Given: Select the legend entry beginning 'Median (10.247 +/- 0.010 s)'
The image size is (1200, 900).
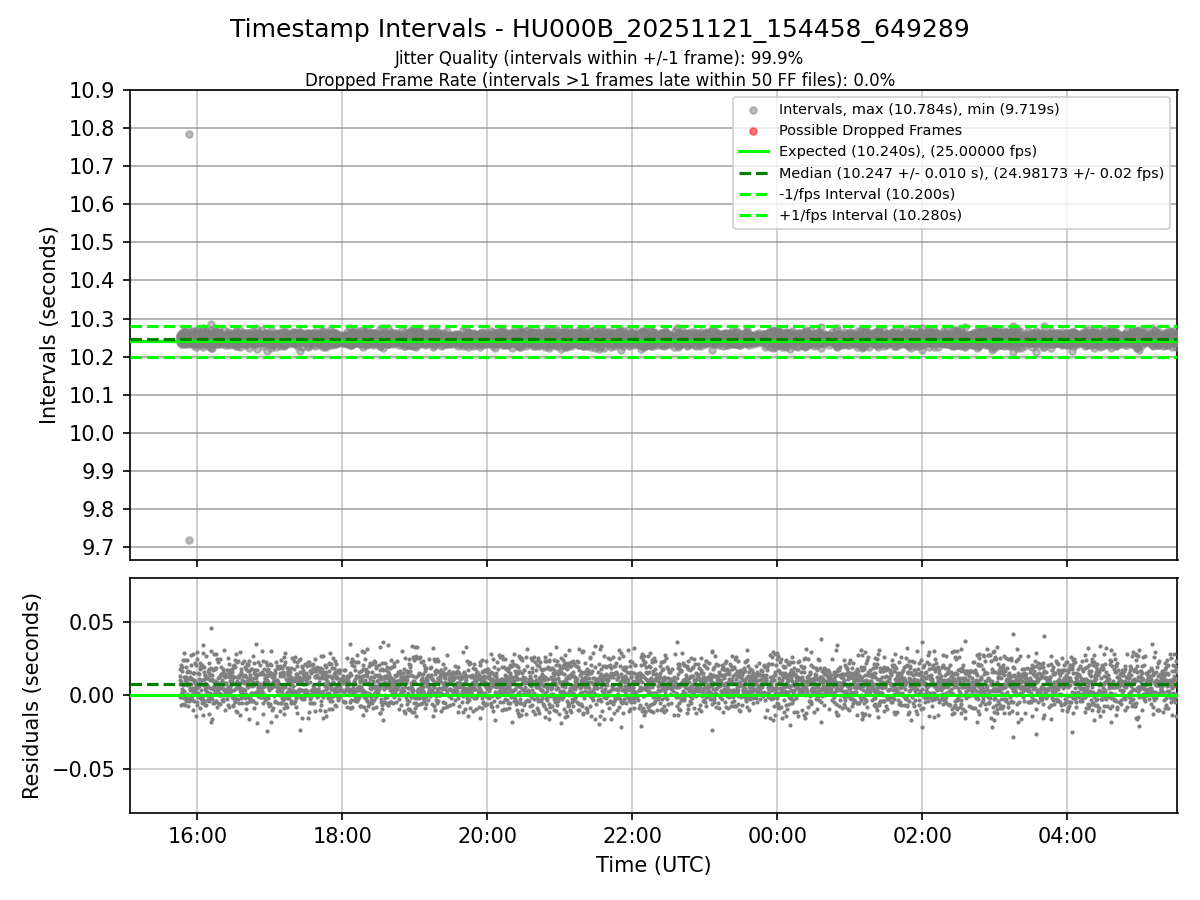Looking at the screenshot, I should coord(971,172).
